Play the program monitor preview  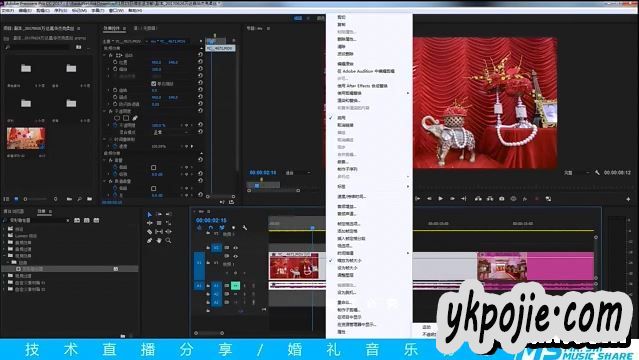click(441, 199)
